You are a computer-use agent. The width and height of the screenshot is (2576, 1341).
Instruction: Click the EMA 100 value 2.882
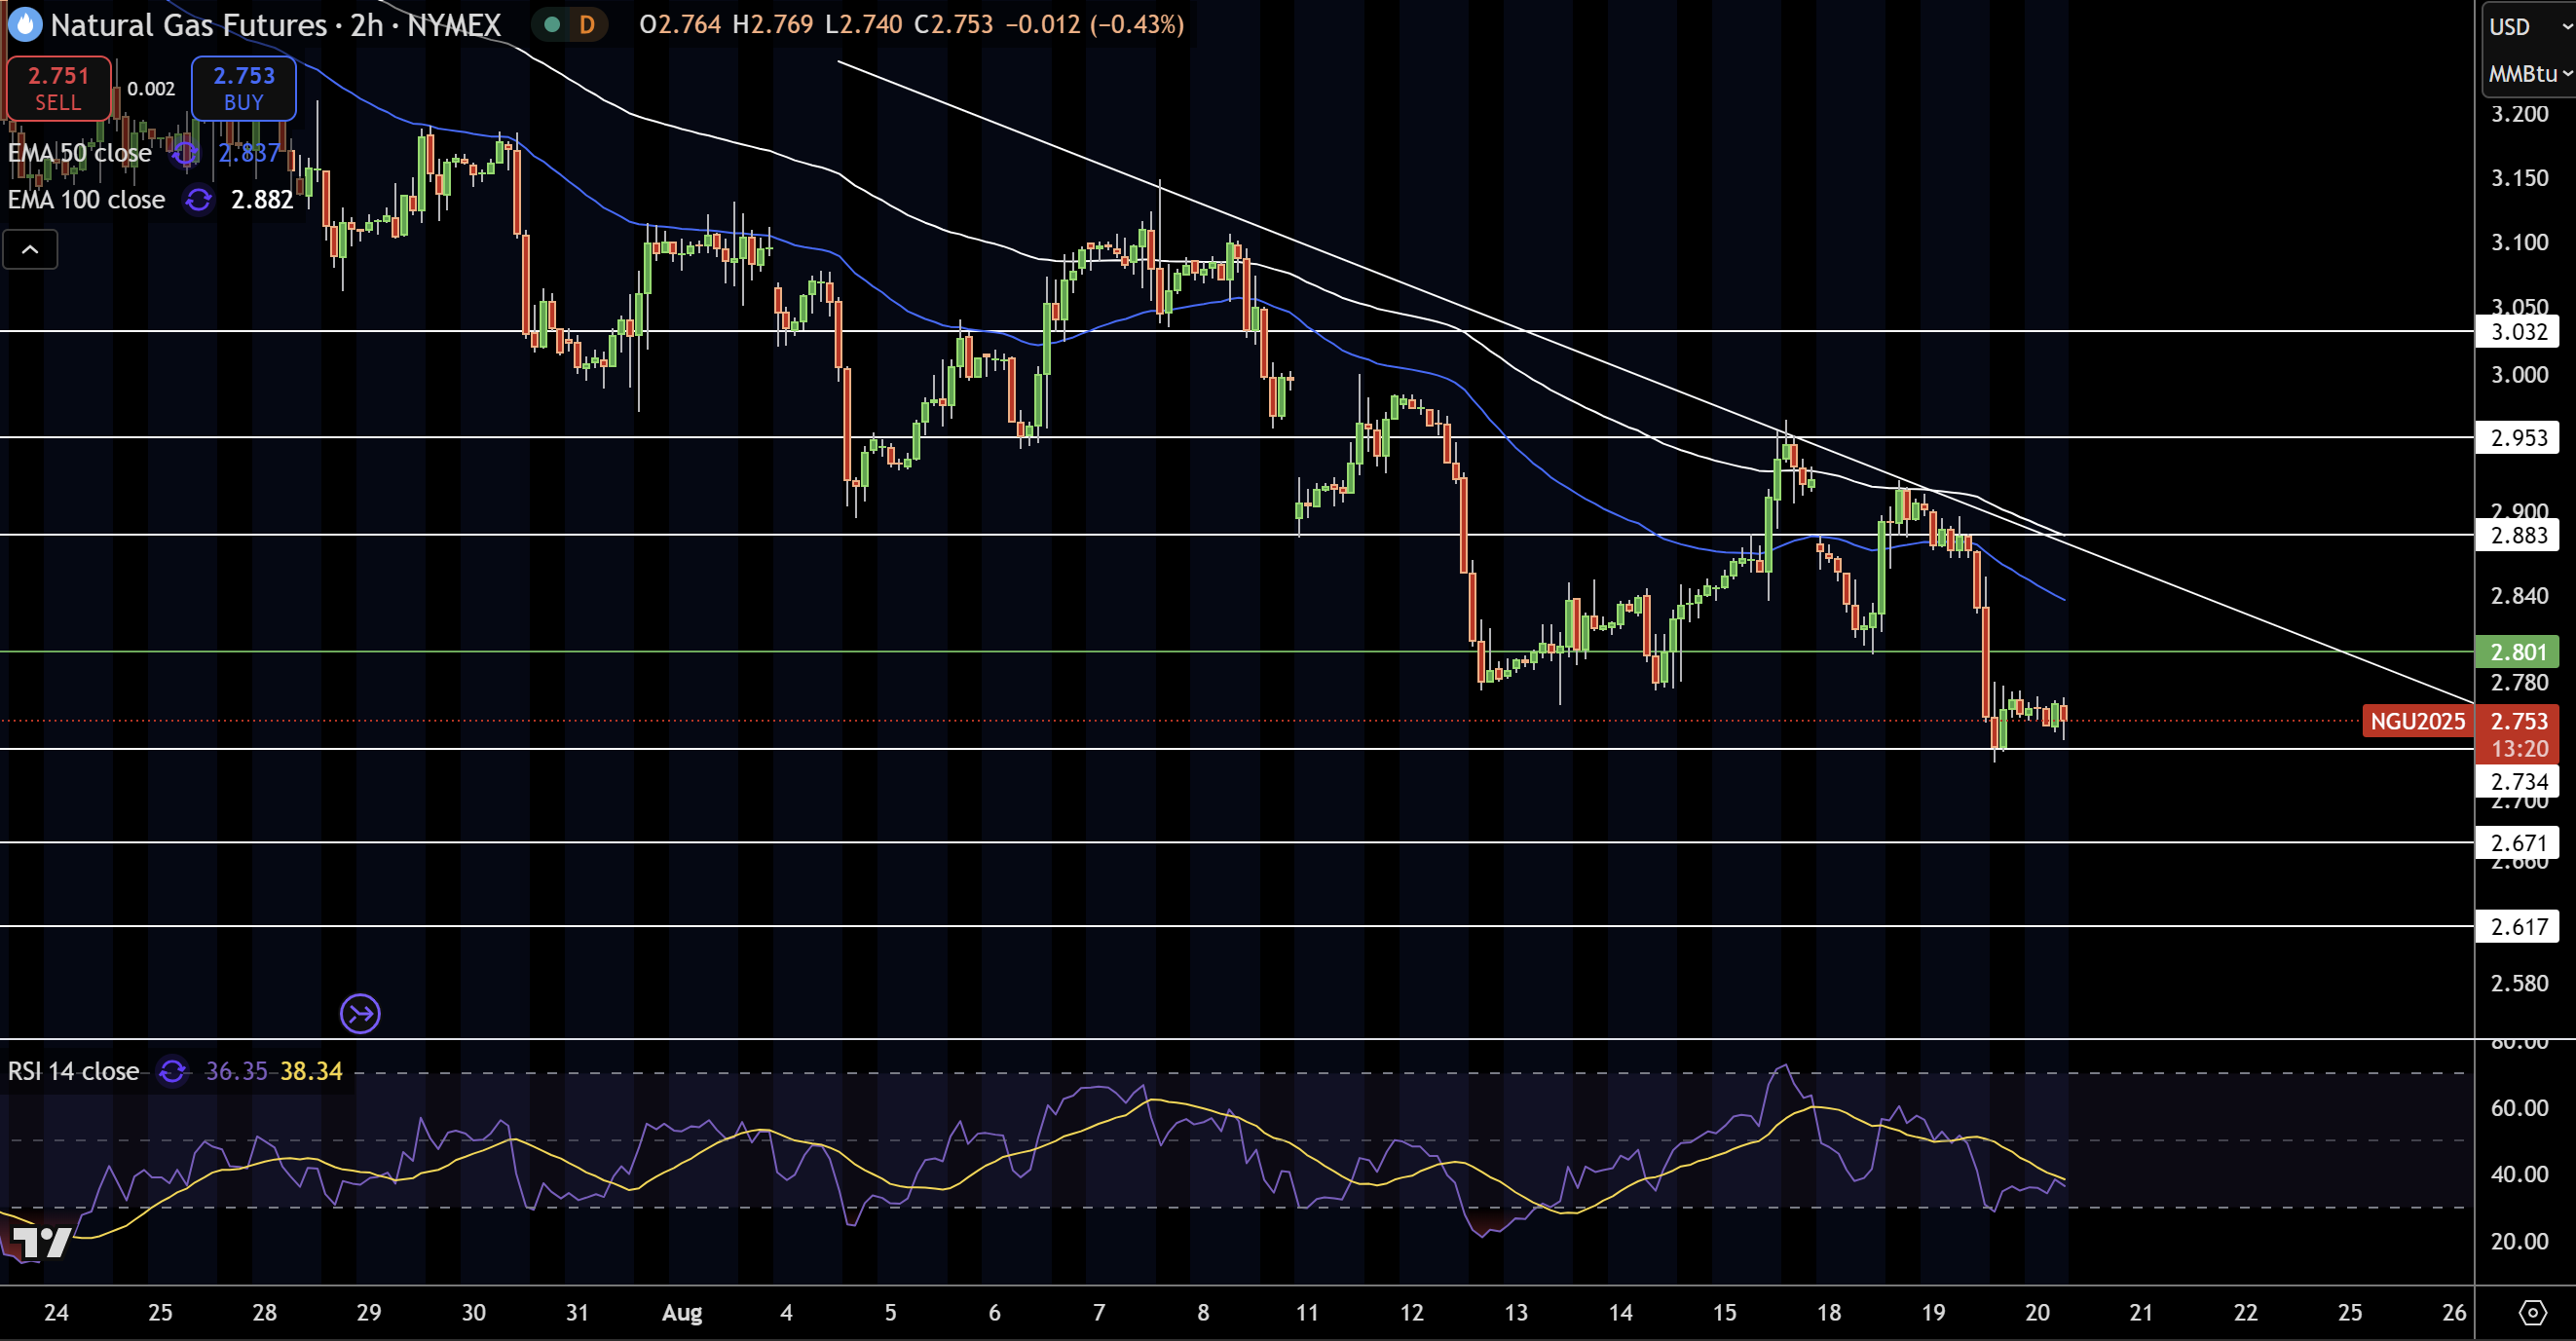[262, 200]
